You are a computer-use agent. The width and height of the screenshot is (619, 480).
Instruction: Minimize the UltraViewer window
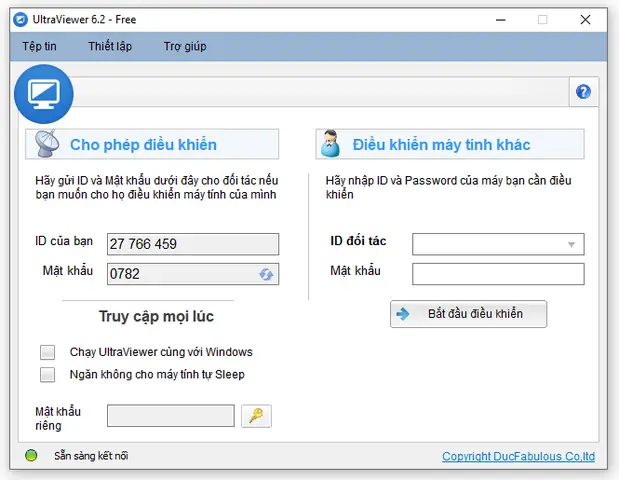501,19
